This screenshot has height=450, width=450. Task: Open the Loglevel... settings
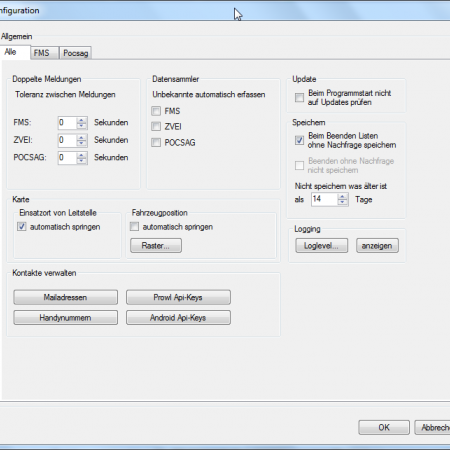pos(322,246)
